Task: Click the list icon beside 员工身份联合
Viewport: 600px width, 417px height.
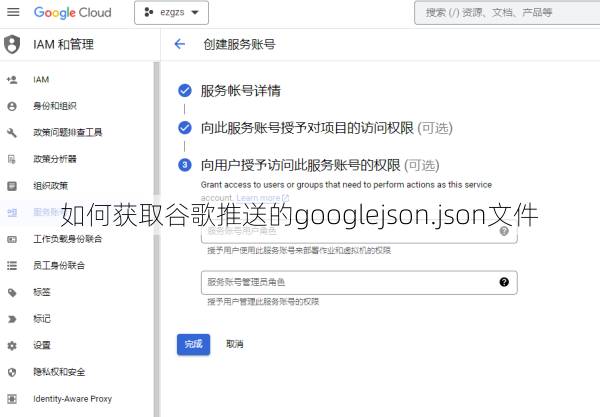Action: (12, 266)
